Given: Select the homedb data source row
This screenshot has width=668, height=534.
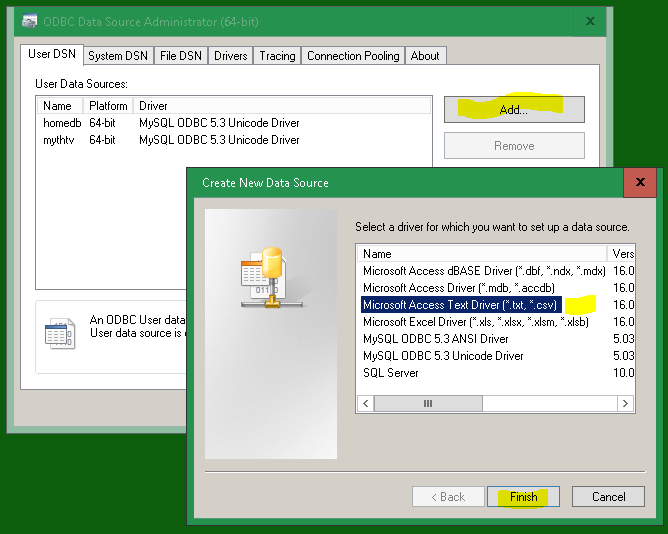Looking at the screenshot, I should [x=234, y=123].
